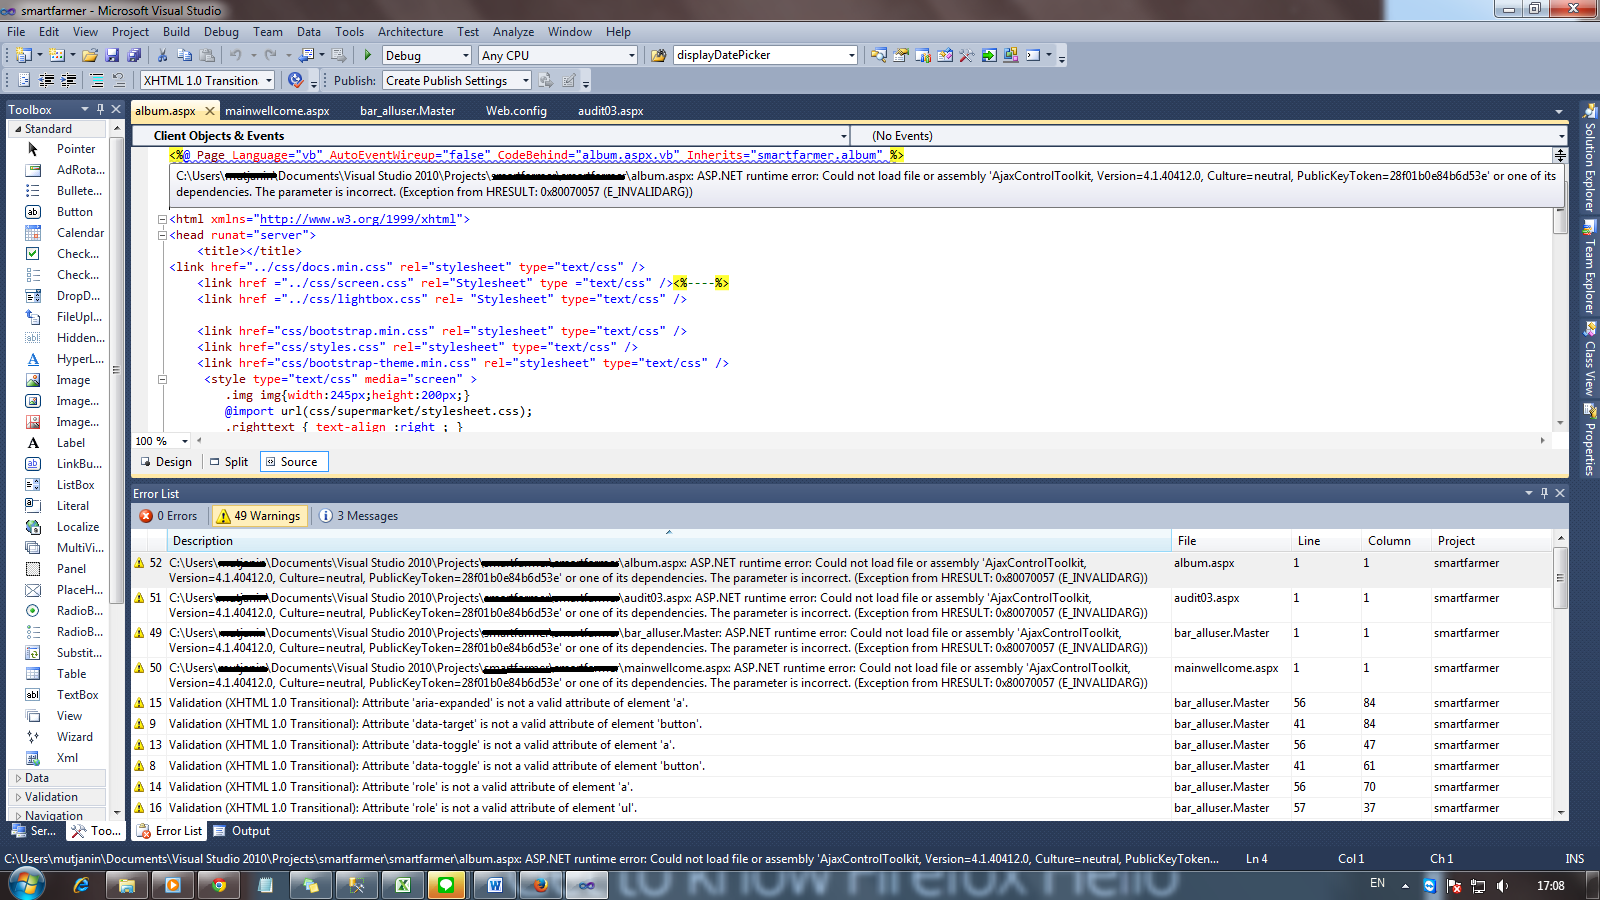The height and width of the screenshot is (900, 1600).
Task: Save album.aspx with the Save icon
Action: [x=112, y=55]
